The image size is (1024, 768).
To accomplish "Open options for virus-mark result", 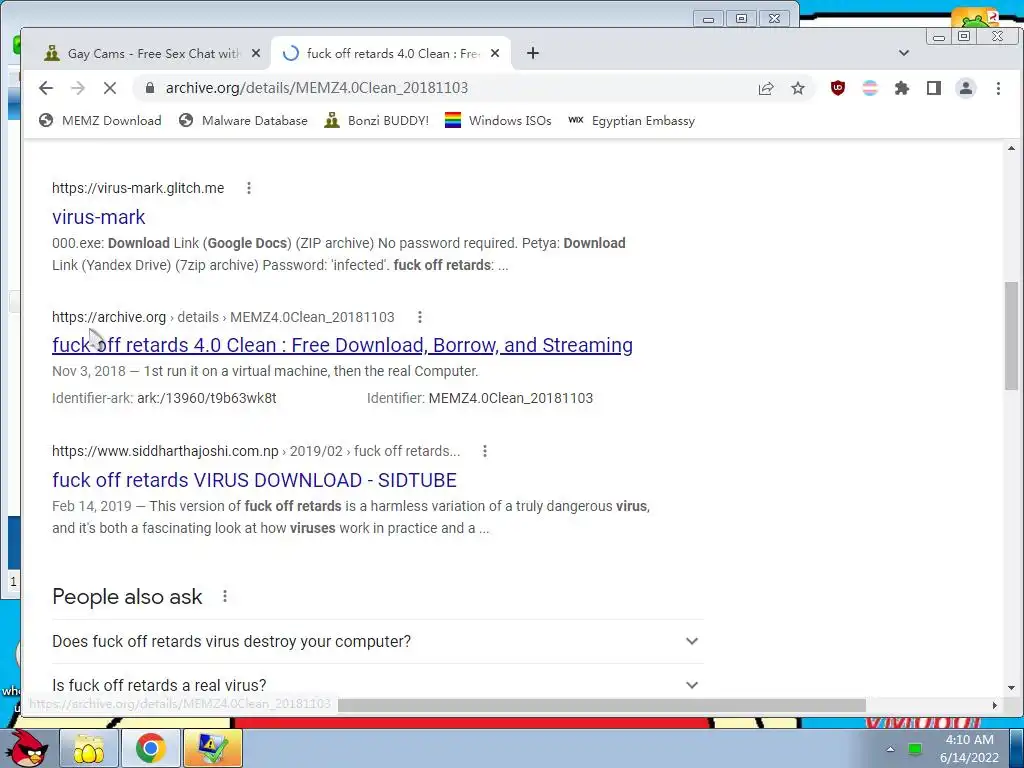I will 249,188.
